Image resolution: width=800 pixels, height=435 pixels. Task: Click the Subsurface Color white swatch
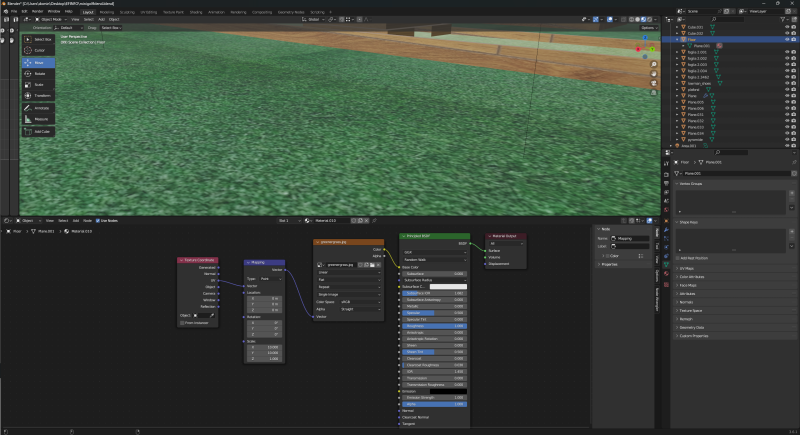coord(448,287)
